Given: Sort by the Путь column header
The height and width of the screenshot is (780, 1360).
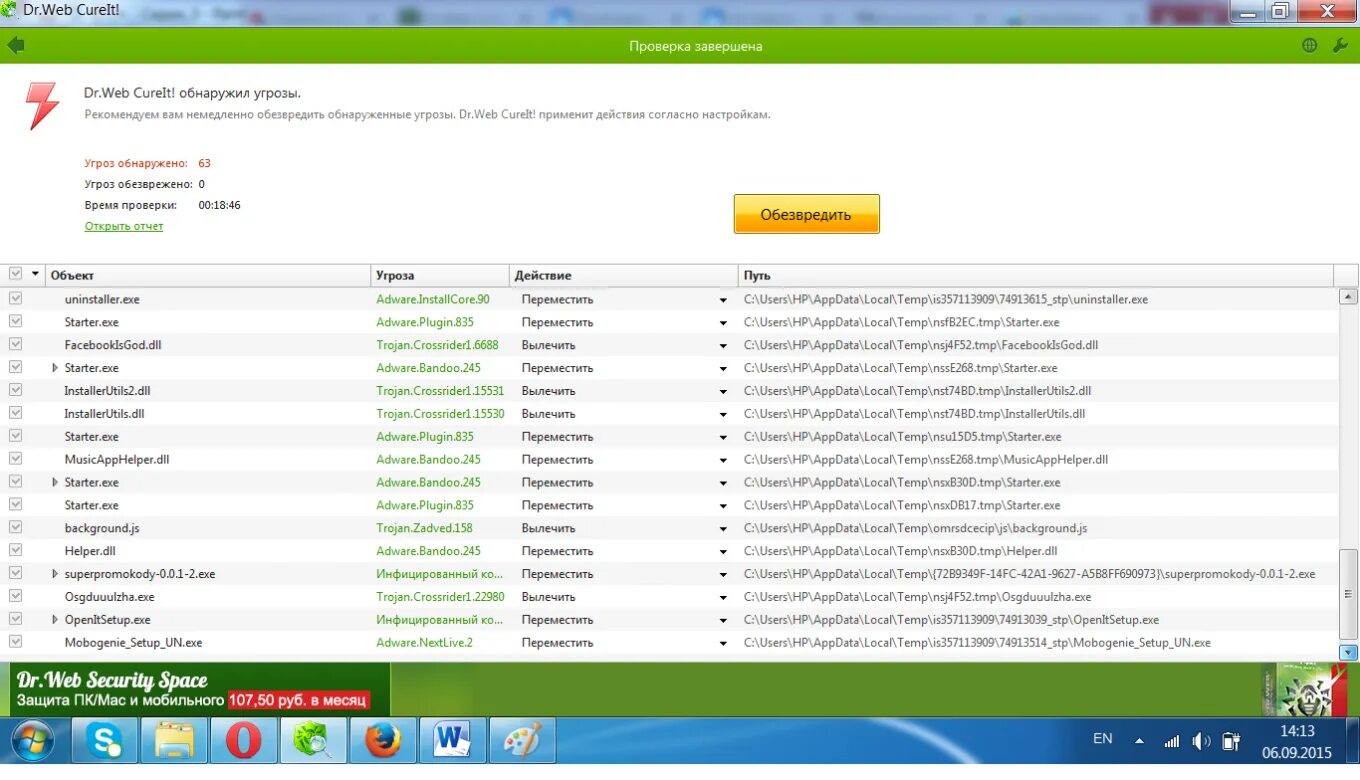Looking at the screenshot, I should pos(1036,275).
